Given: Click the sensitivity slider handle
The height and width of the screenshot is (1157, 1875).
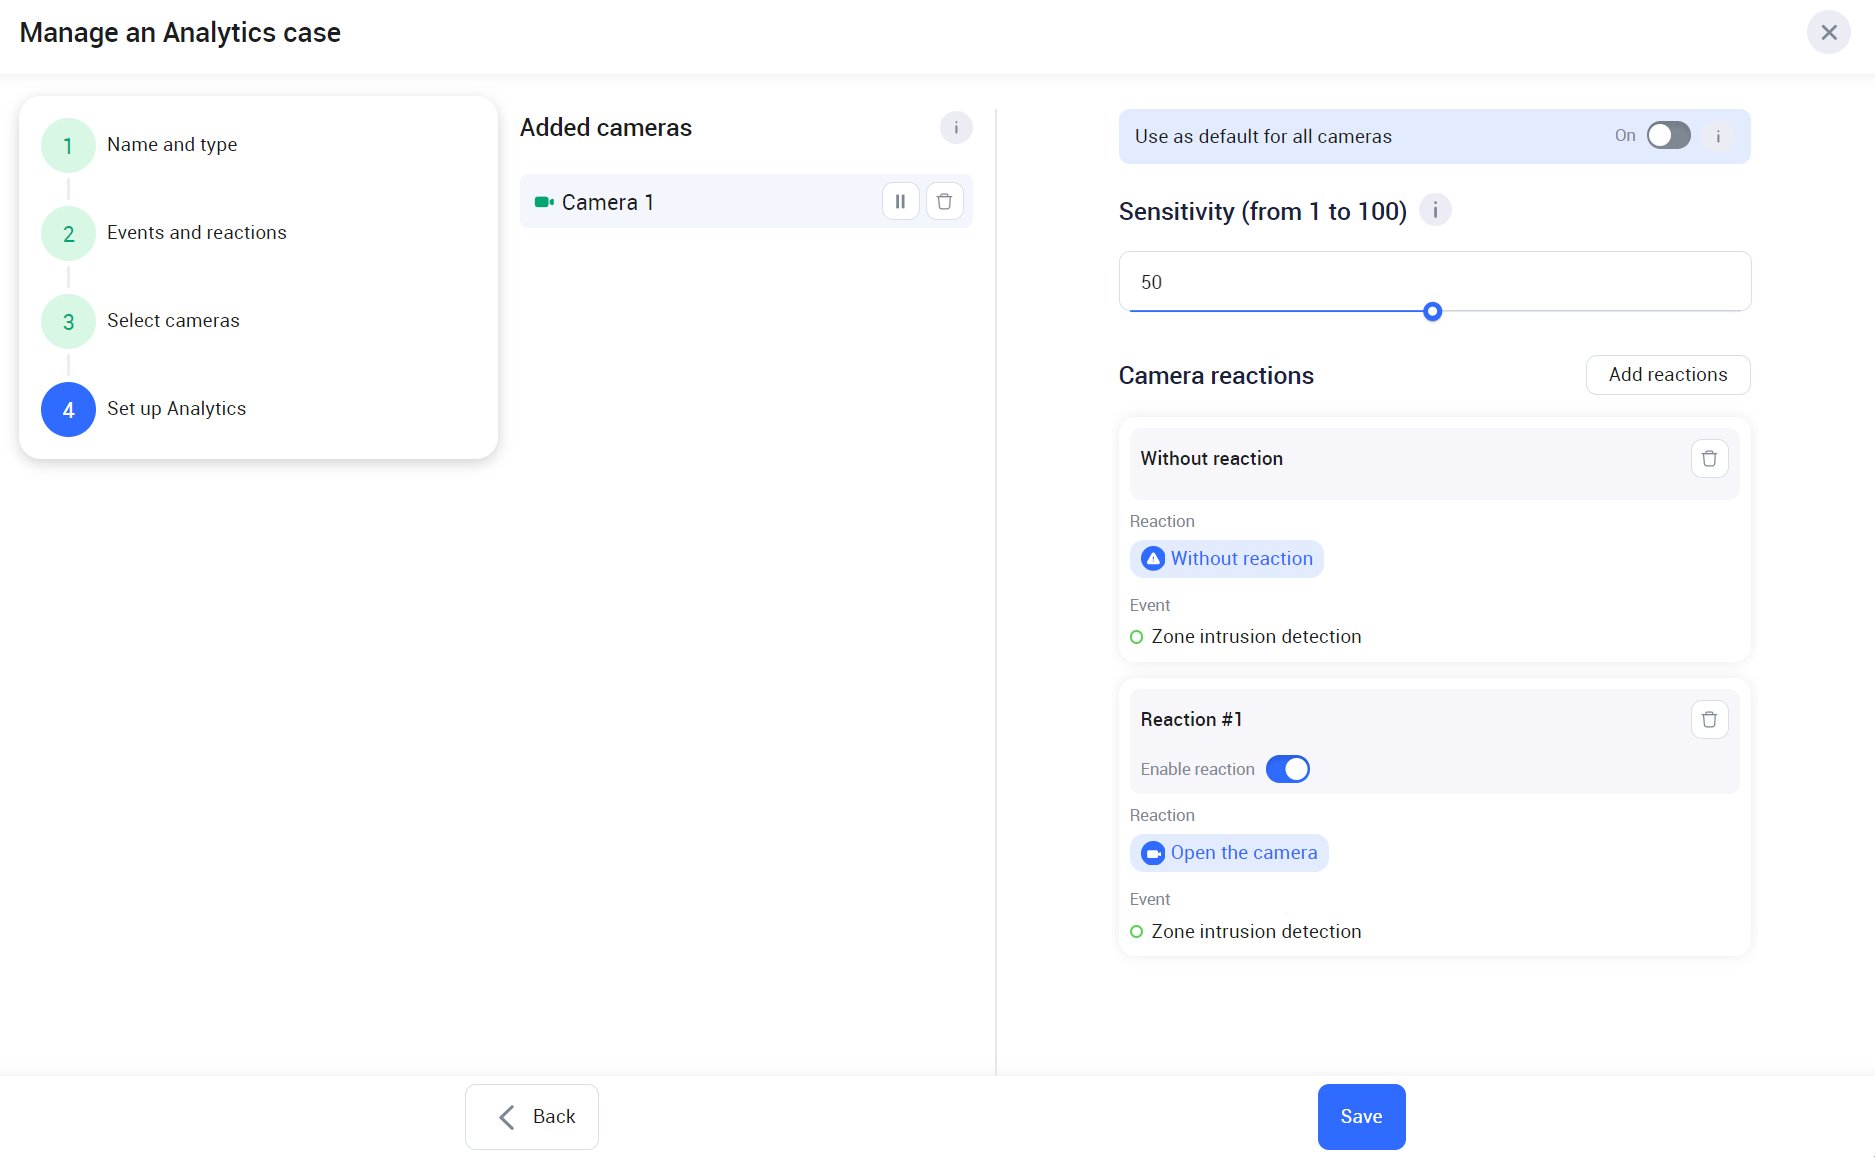Looking at the screenshot, I should (1432, 312).
